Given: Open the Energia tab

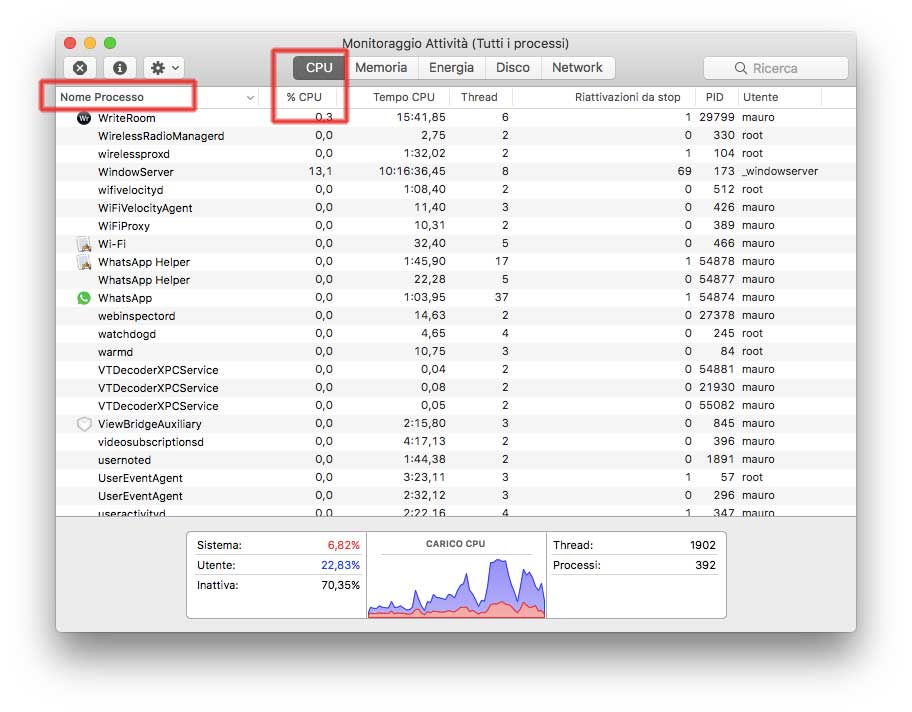Looking at the screenshot, I should [451, 67].
